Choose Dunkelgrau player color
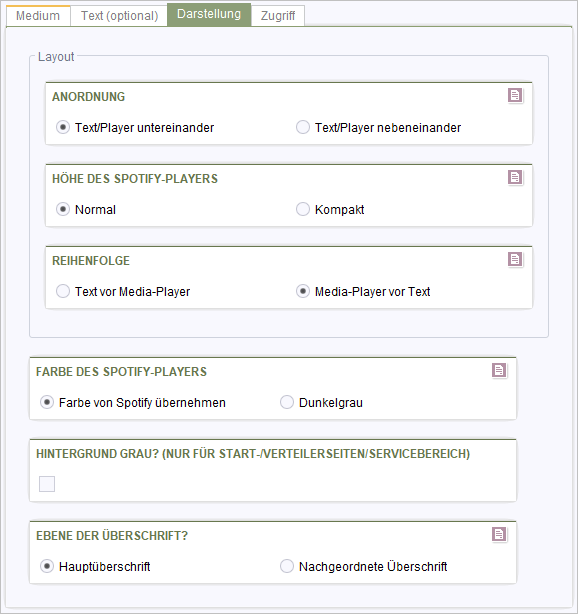Screen dimensions: 578x614 coord(287,402)
